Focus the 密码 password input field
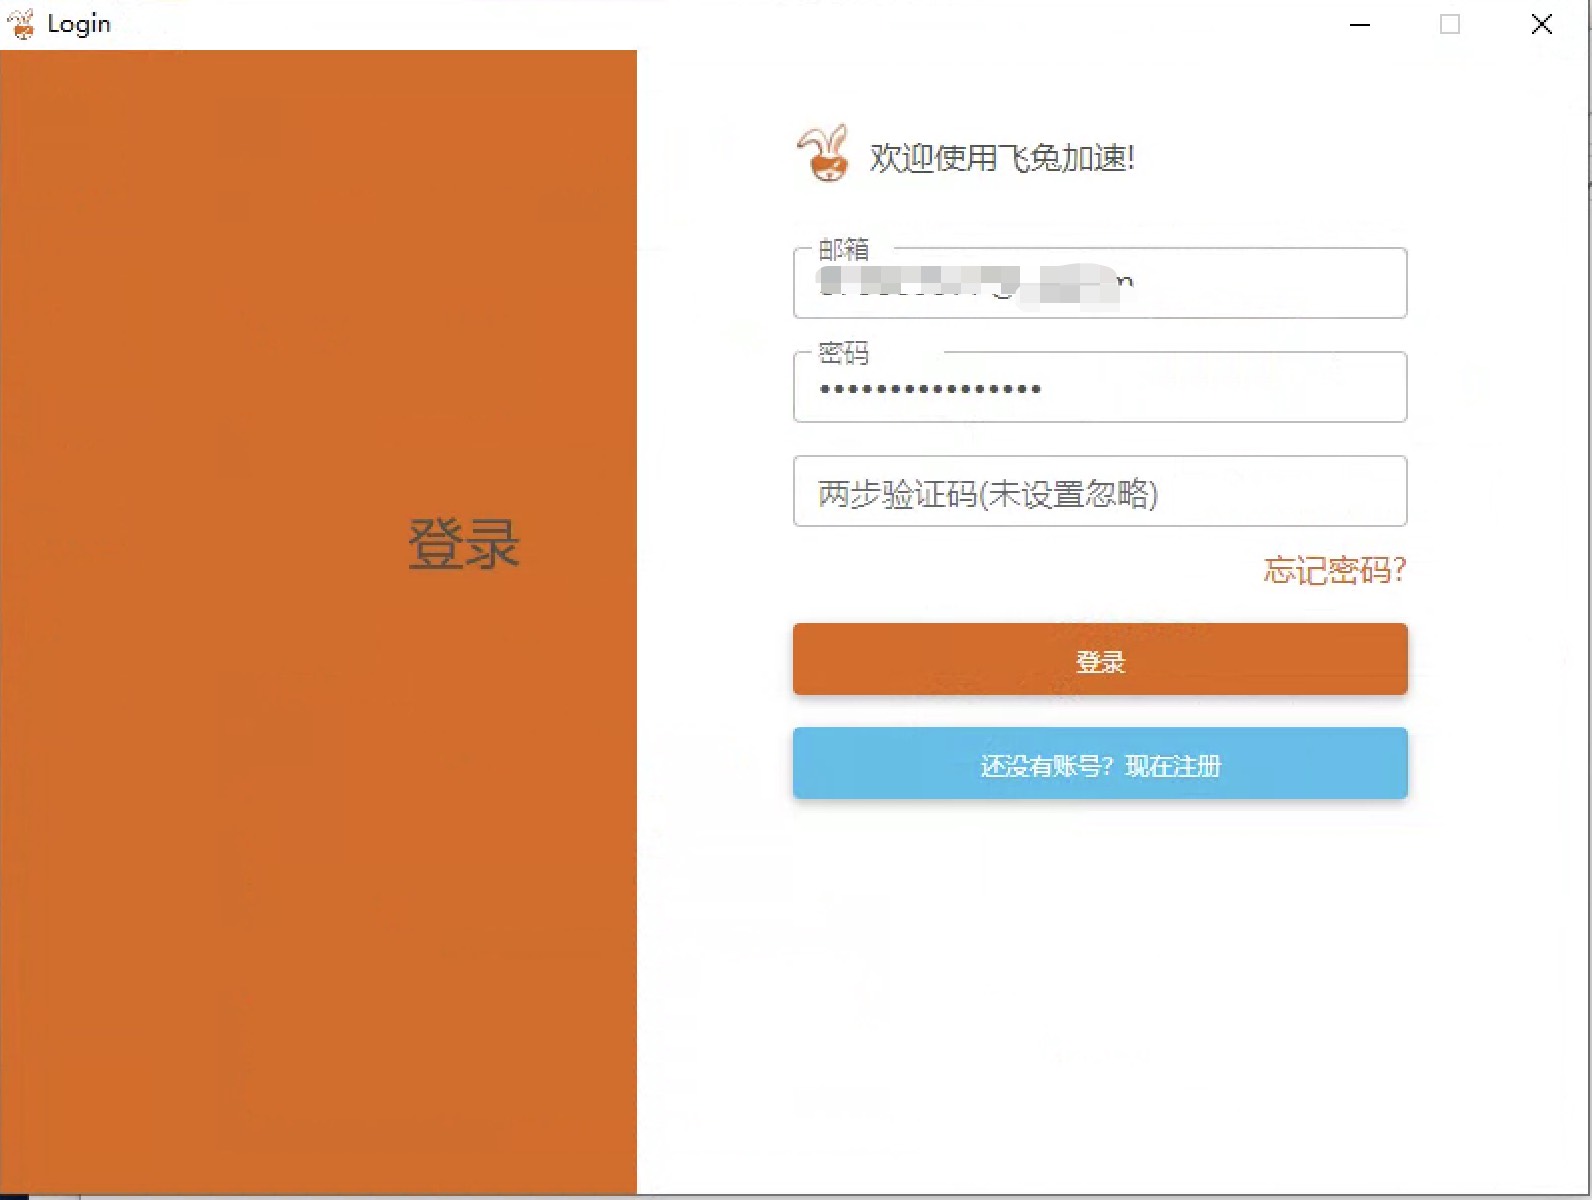This screenshot has width=1592, height=1200. (1100, 387)
